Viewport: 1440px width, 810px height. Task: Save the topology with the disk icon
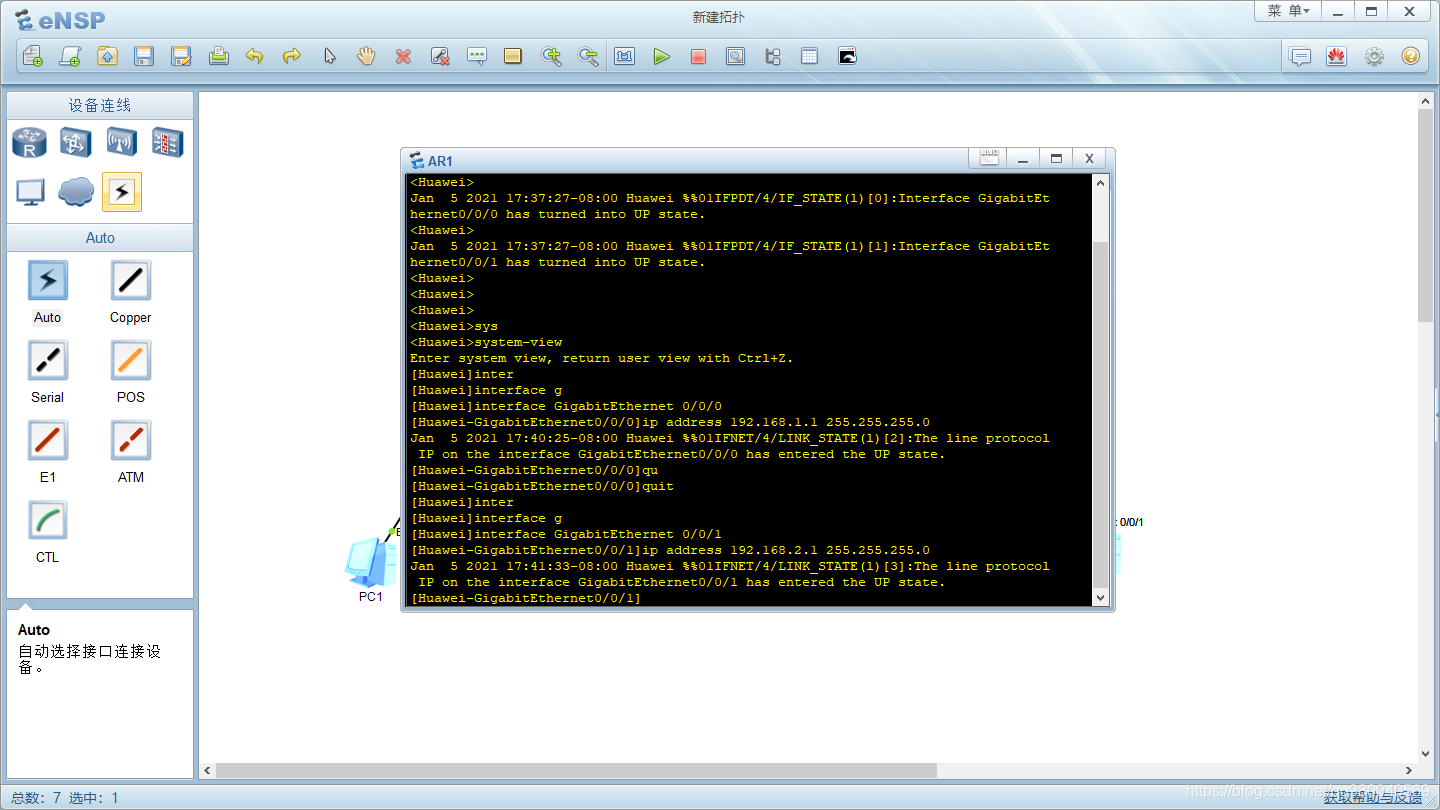(x=144, y=57)
